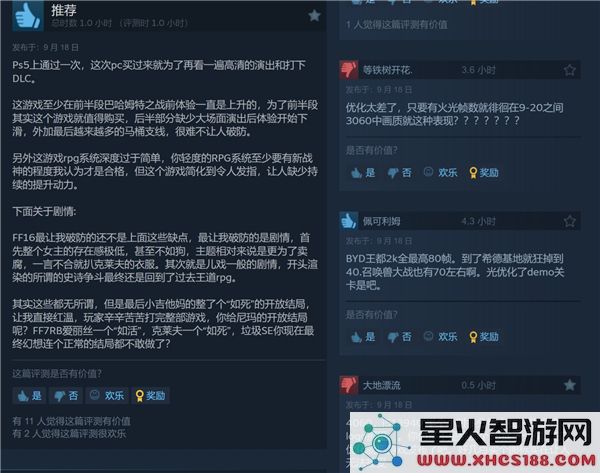This screenshot has width=600, height=473.
Task: Click star icon on main review header
Action: [314, 16]
